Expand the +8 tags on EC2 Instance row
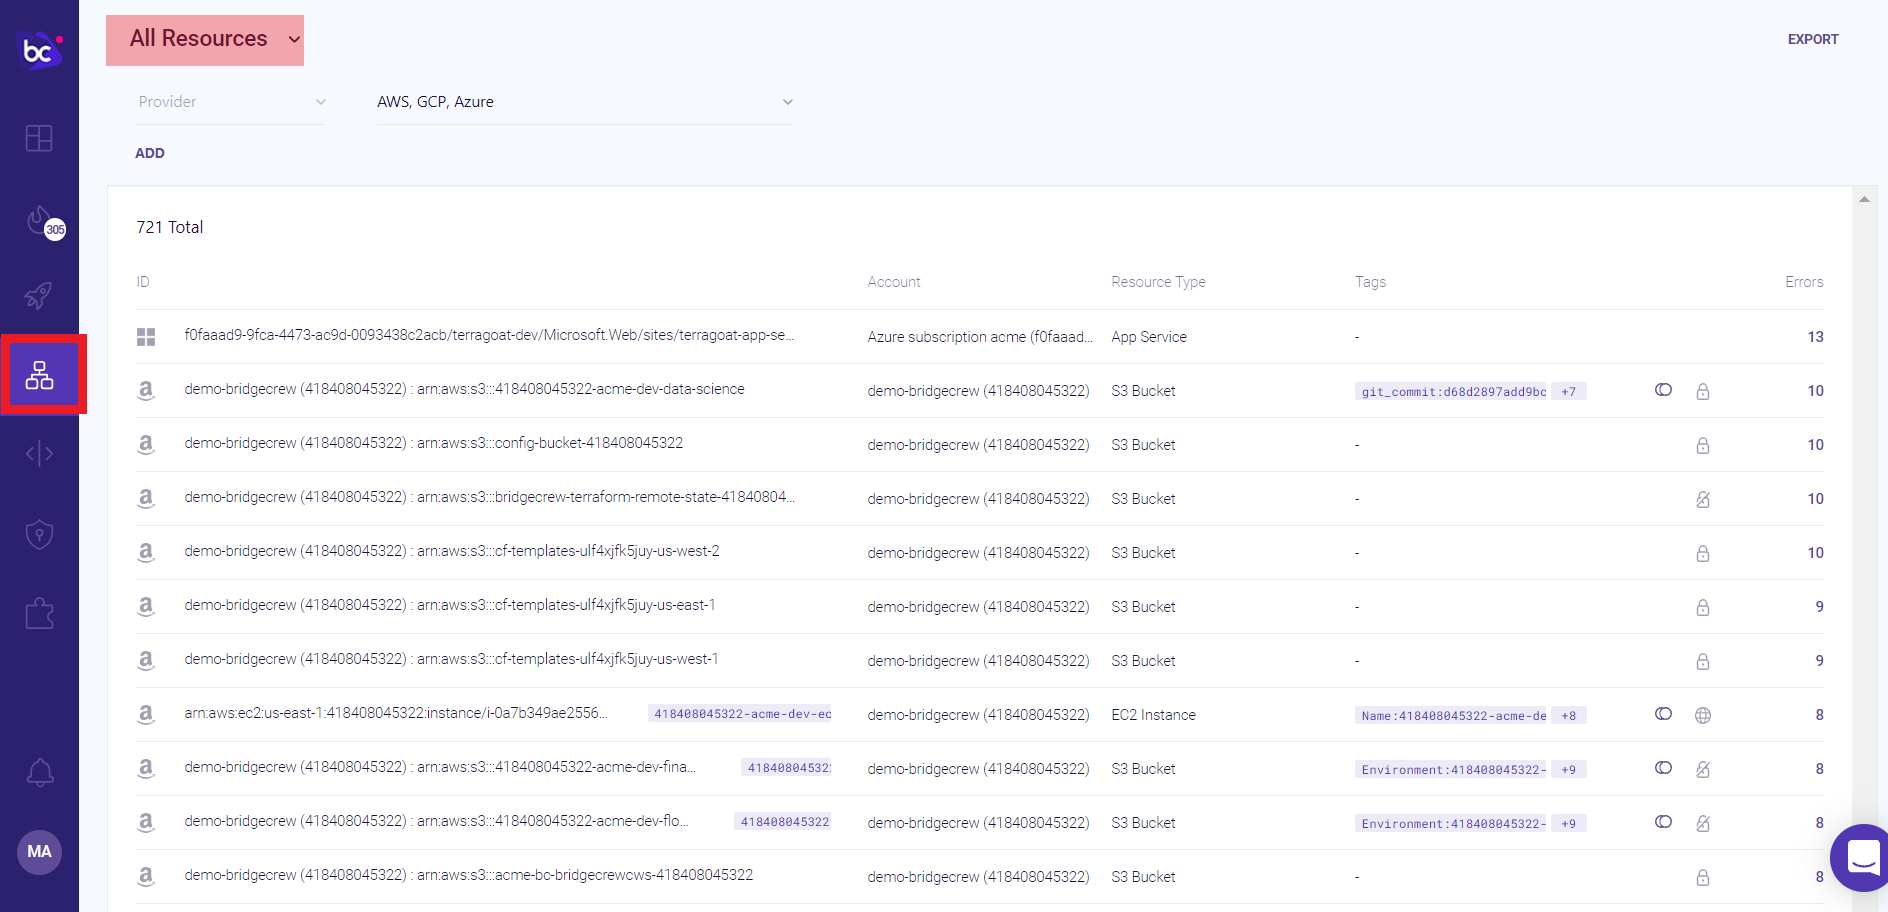This screenshot has width=1888, height=912. pos(1569,716)
